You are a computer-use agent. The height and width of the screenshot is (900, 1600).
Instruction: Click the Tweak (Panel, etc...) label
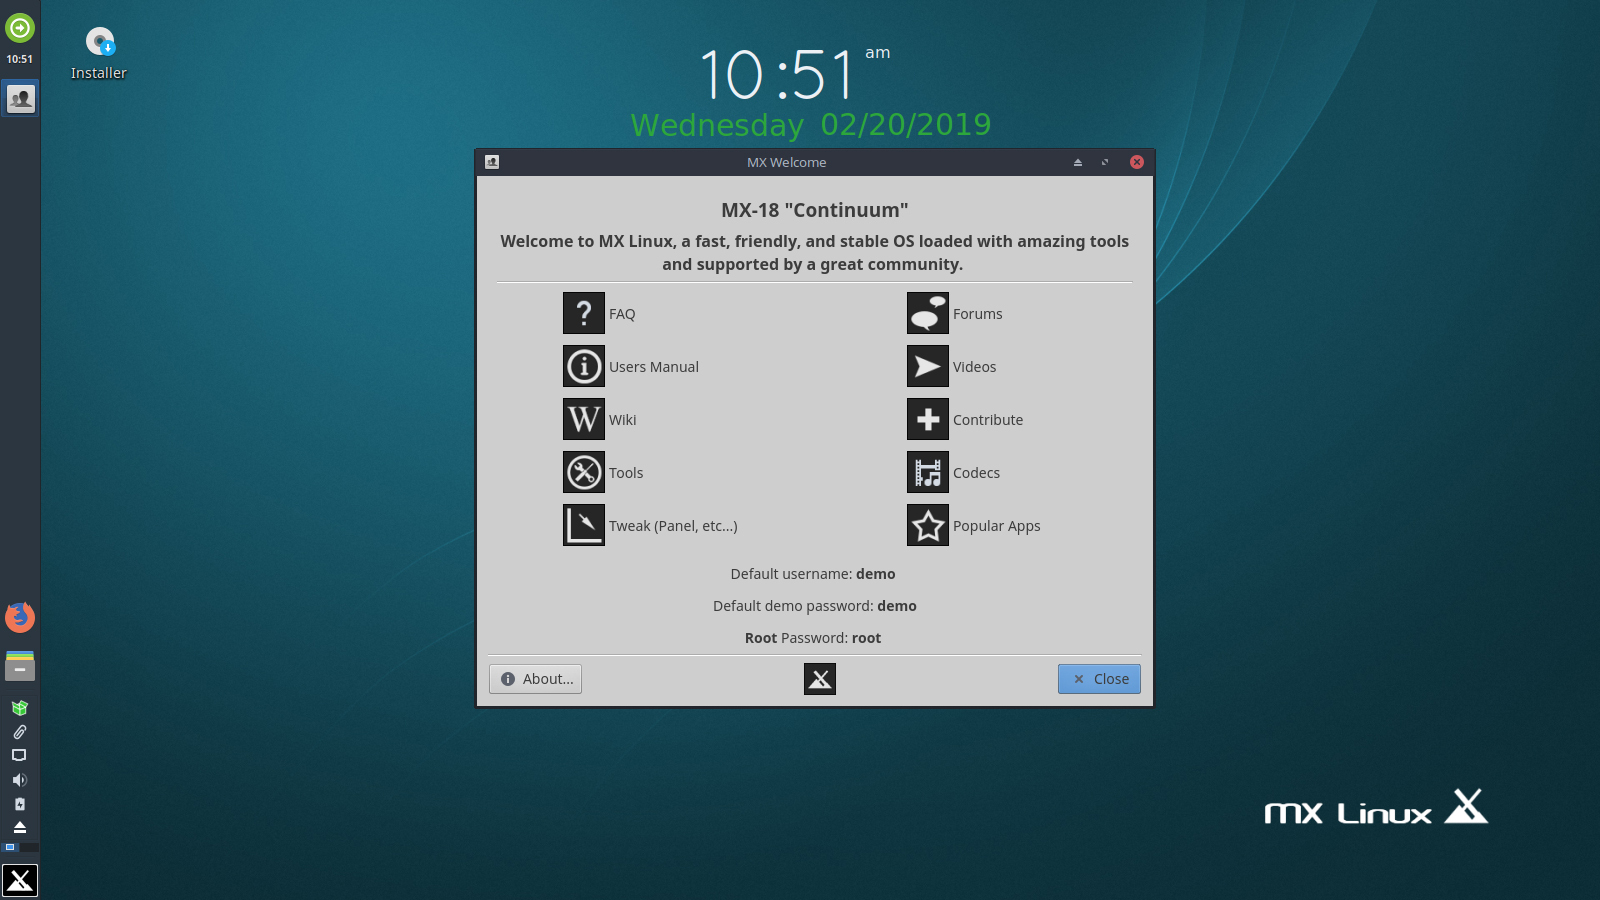coord(673,526)
